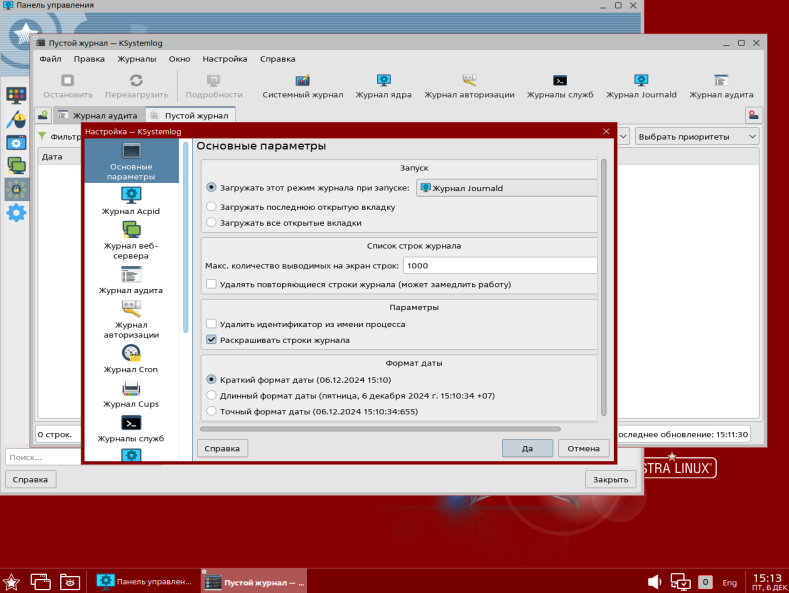Select 'Длинный формат даты' option
This screenshot has width=789, height=593.
click(x=211, y=395)
